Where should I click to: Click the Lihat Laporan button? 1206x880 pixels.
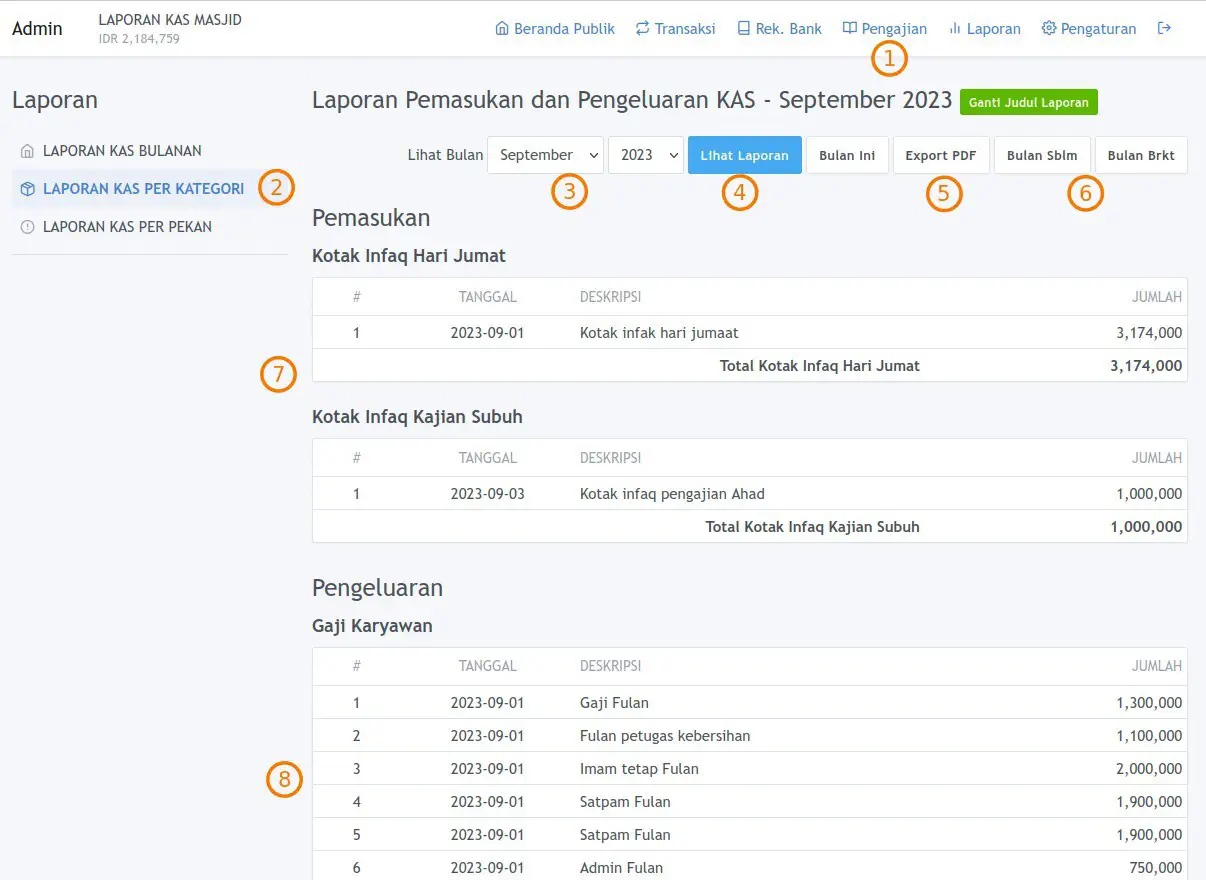point(744,155)
